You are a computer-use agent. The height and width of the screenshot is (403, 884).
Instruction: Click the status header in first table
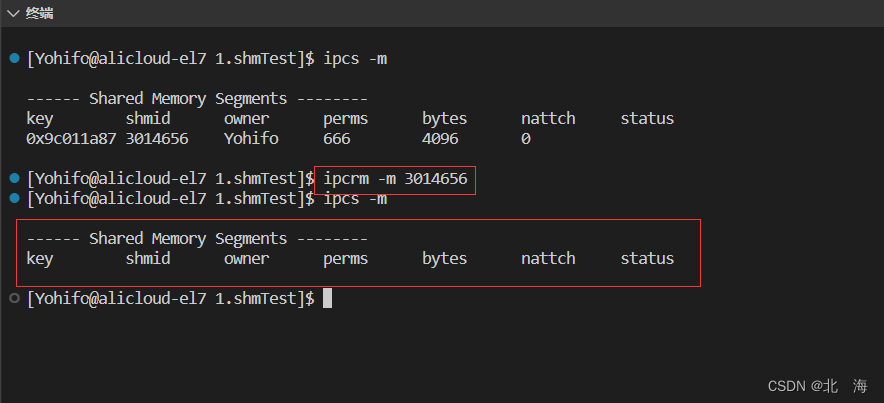click(647, 118)
